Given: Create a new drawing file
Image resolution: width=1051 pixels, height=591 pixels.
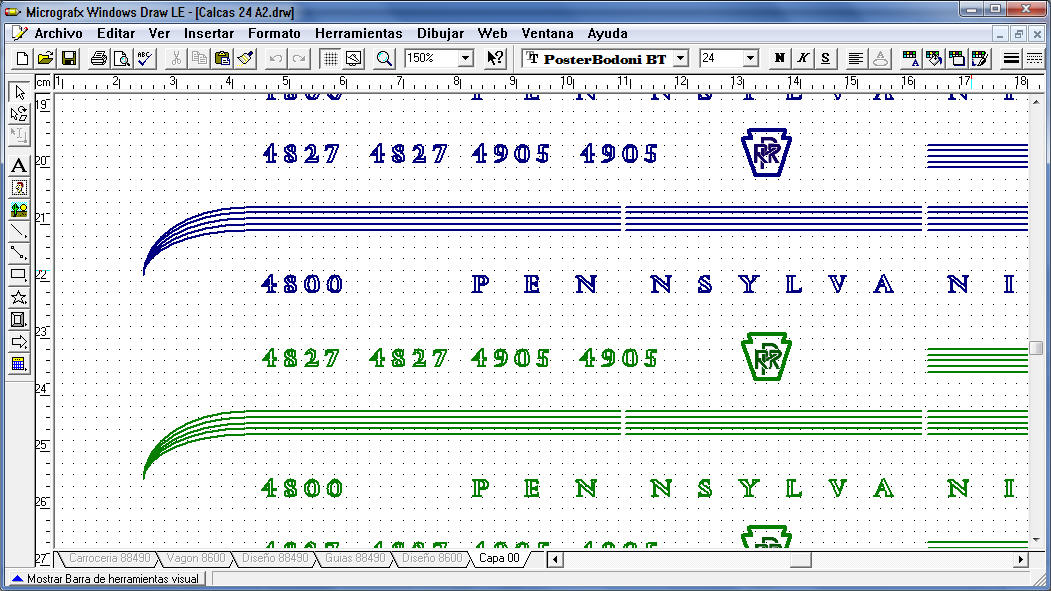Looking at the screenshot, I should (x=21, y=58).
